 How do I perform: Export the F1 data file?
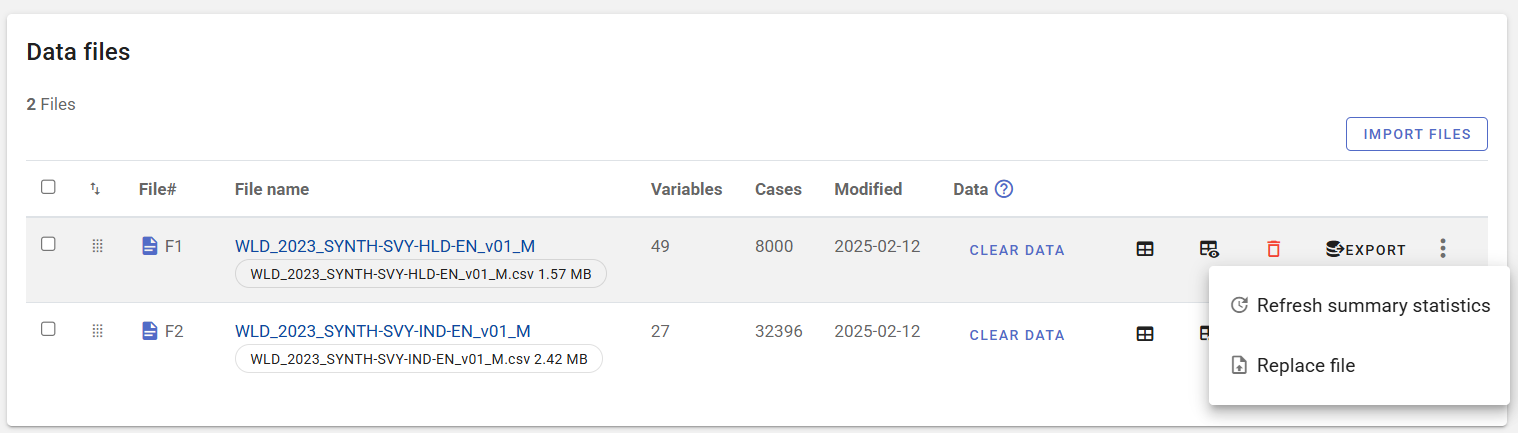tap(1366, 250)
